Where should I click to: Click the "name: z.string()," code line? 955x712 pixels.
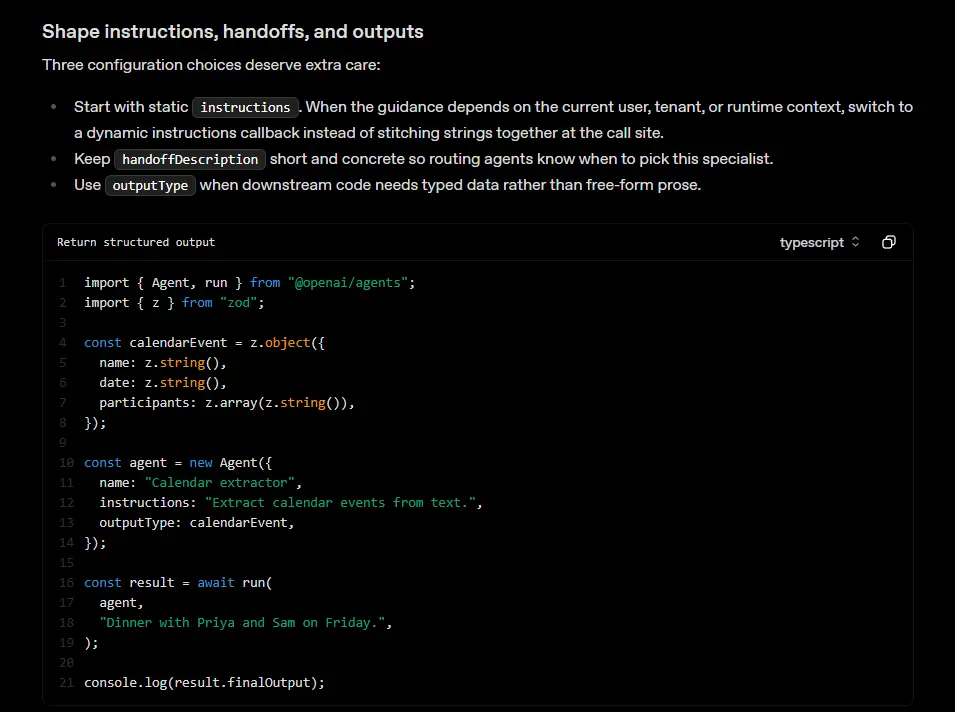coord(163,362)
